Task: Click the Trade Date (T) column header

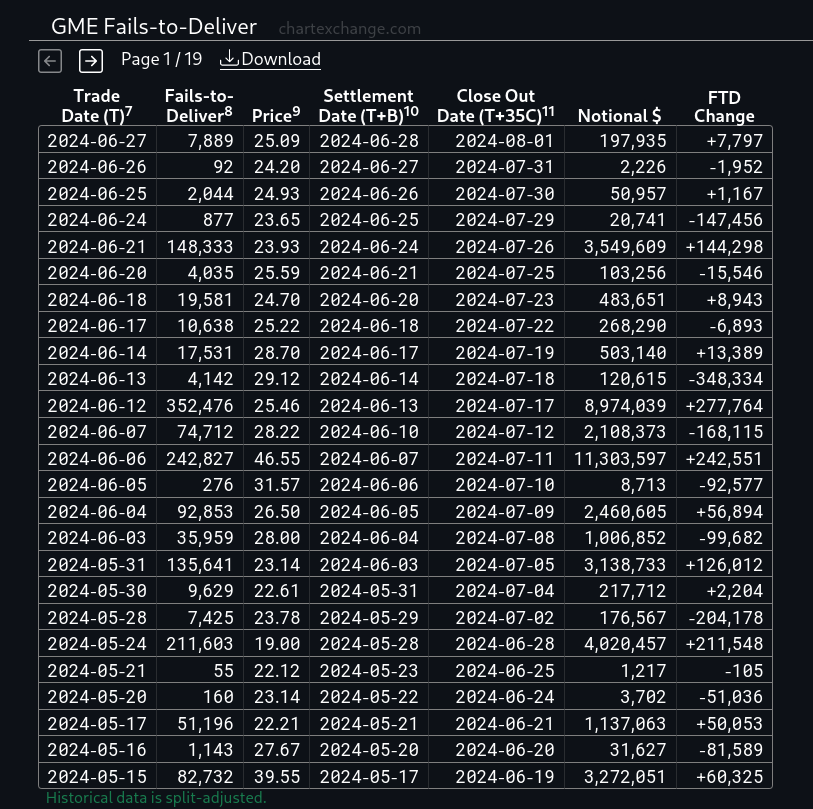Action: click(97, 106)
